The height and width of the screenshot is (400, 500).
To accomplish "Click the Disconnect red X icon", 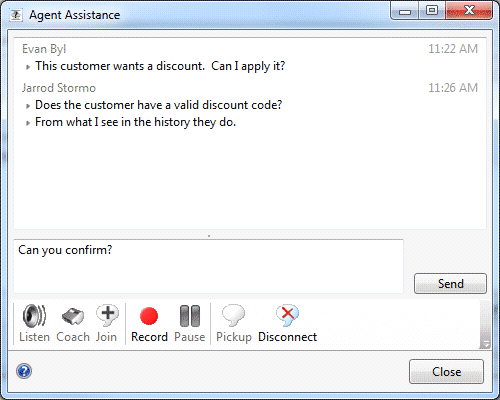I will tap(287, 315).
